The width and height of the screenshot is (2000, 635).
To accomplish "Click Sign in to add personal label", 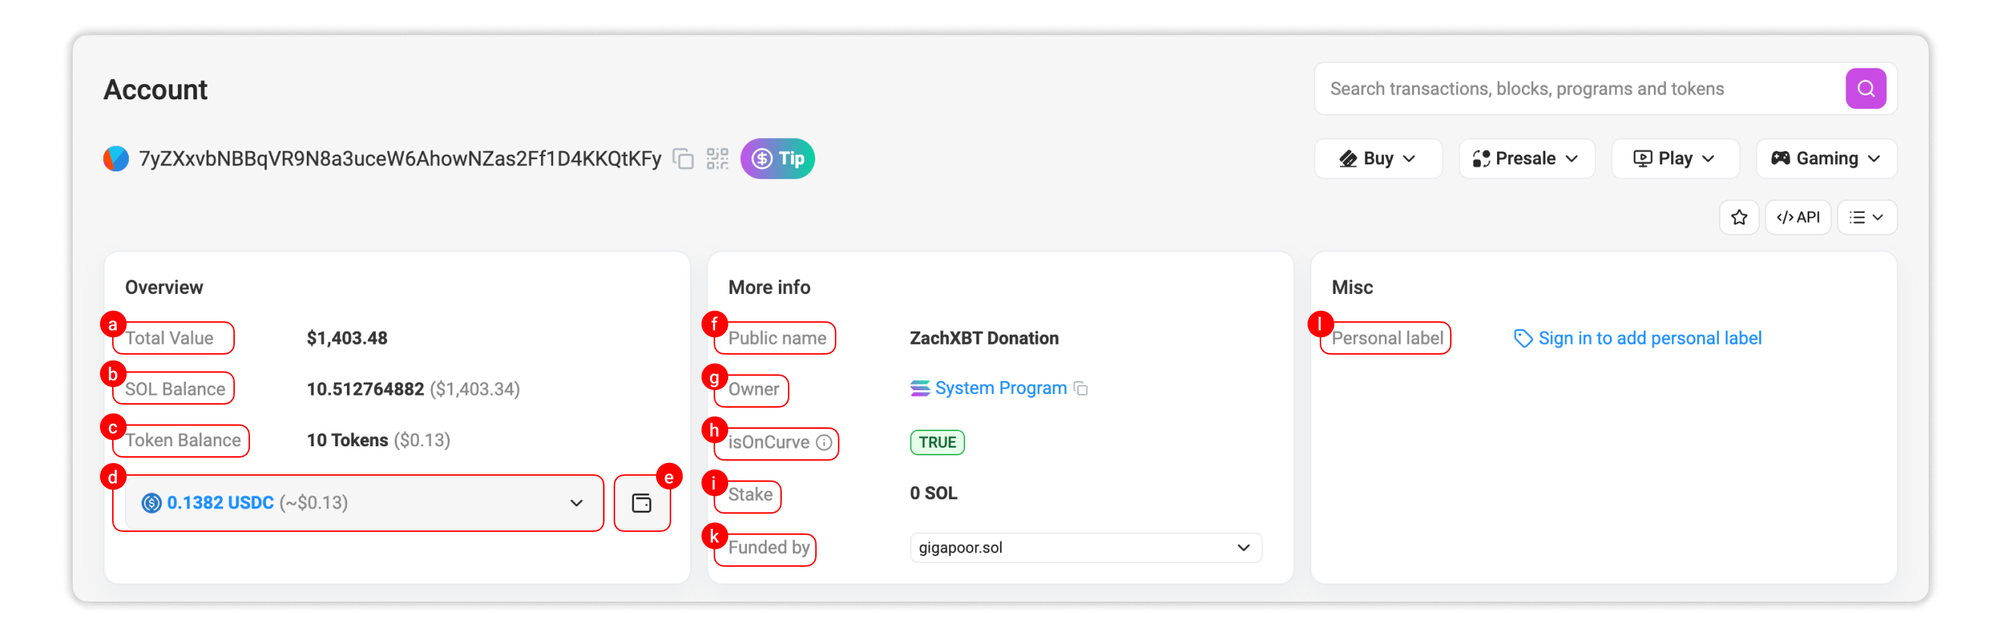I will tap(1649, 338).
